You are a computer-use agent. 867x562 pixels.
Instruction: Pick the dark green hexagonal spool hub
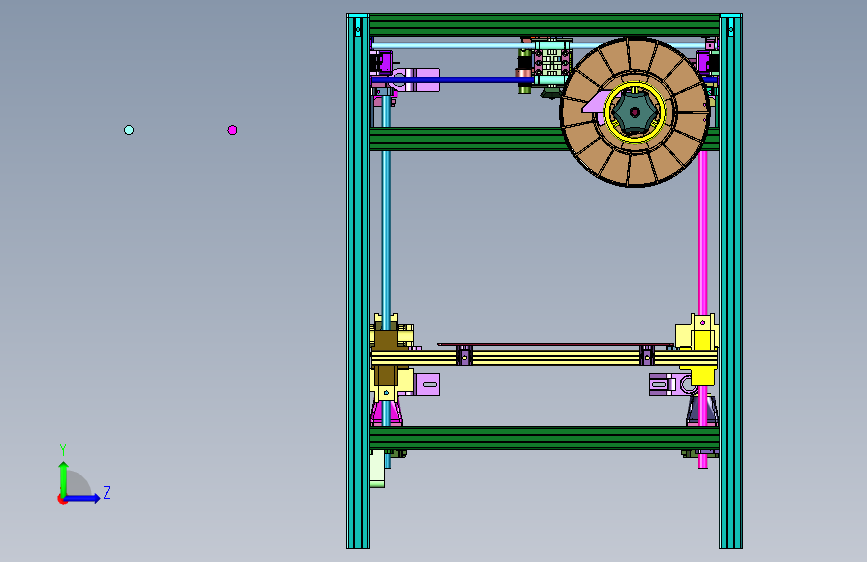click(635, 112)
